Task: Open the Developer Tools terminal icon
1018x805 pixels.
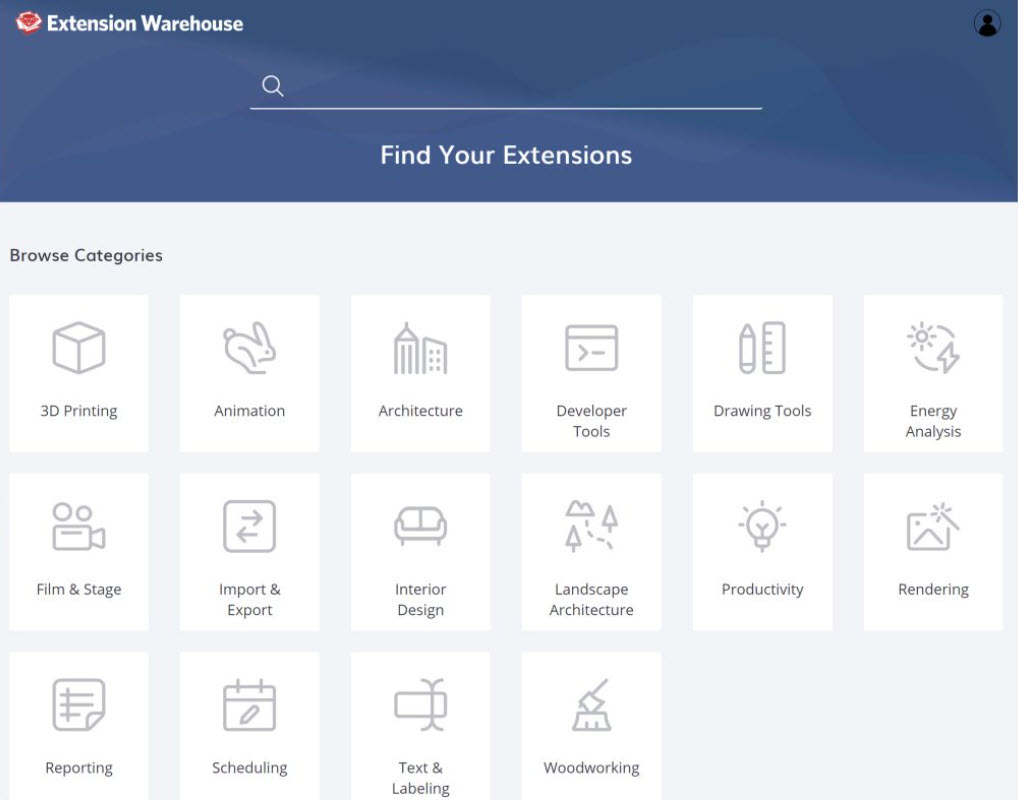Action: coord(591,348)
